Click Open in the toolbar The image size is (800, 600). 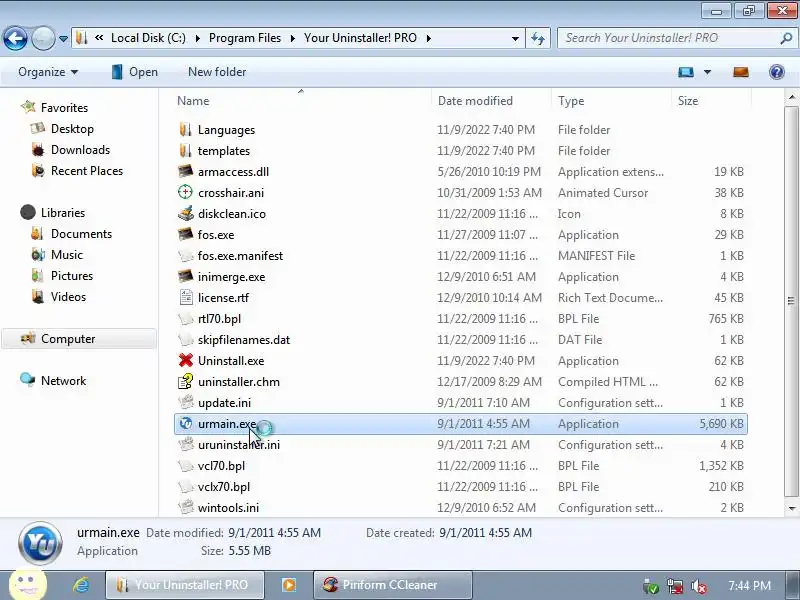135,72
